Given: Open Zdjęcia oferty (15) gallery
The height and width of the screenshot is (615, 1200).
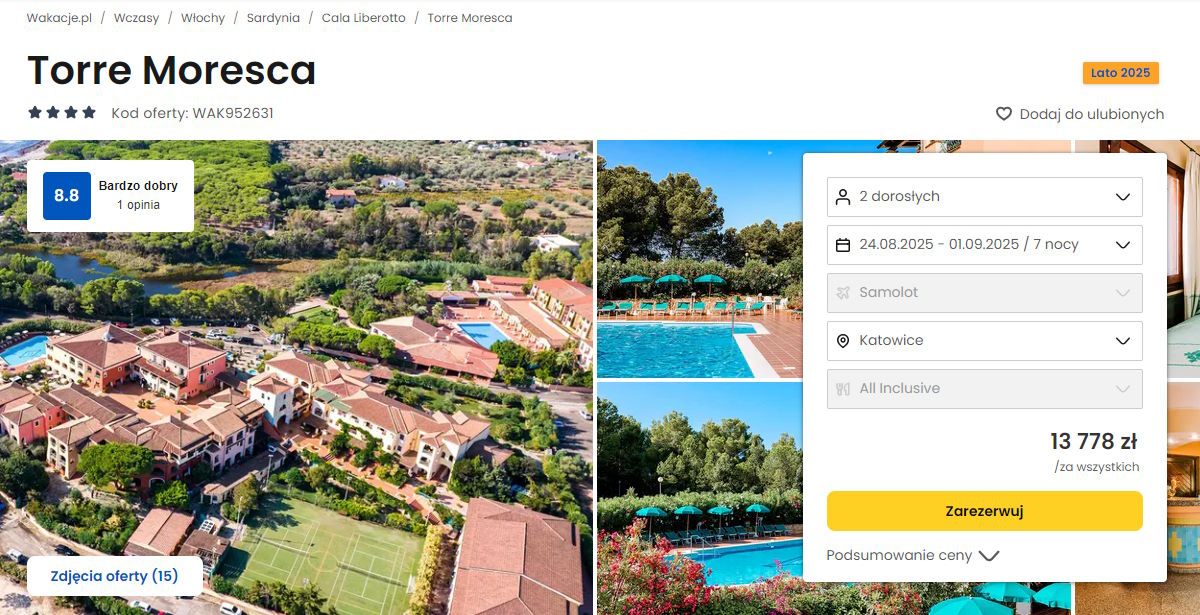Looking at the screenshot, I should [x=115, y=576].
